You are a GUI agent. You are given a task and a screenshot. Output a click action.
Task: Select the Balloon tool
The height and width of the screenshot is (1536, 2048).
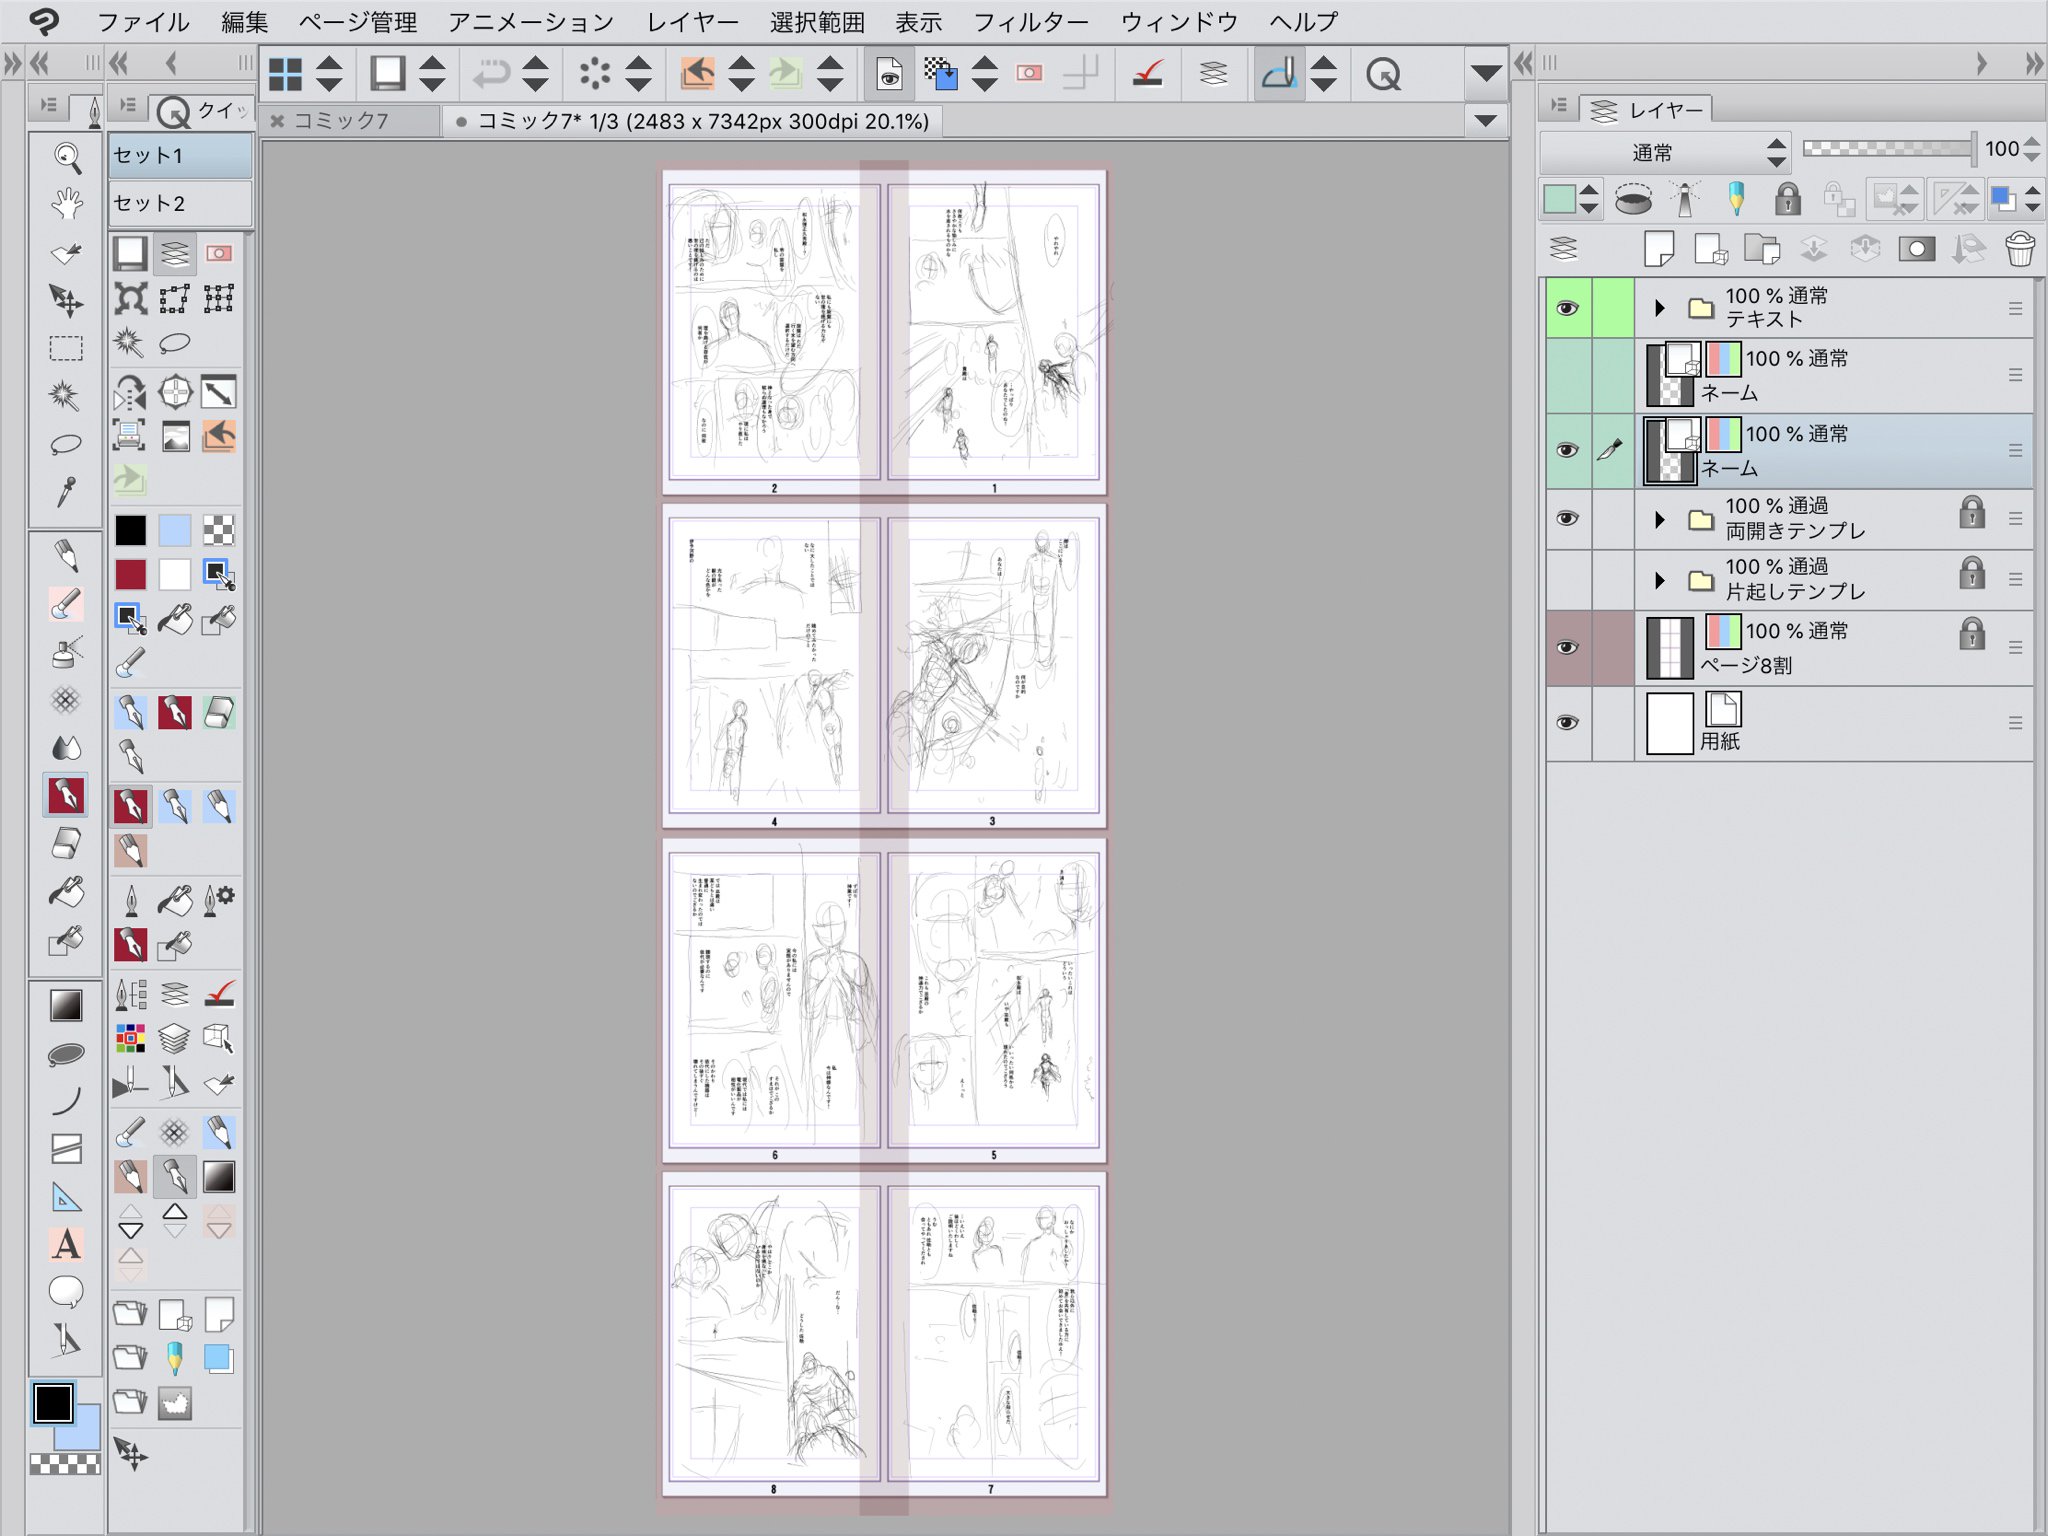66,1292
